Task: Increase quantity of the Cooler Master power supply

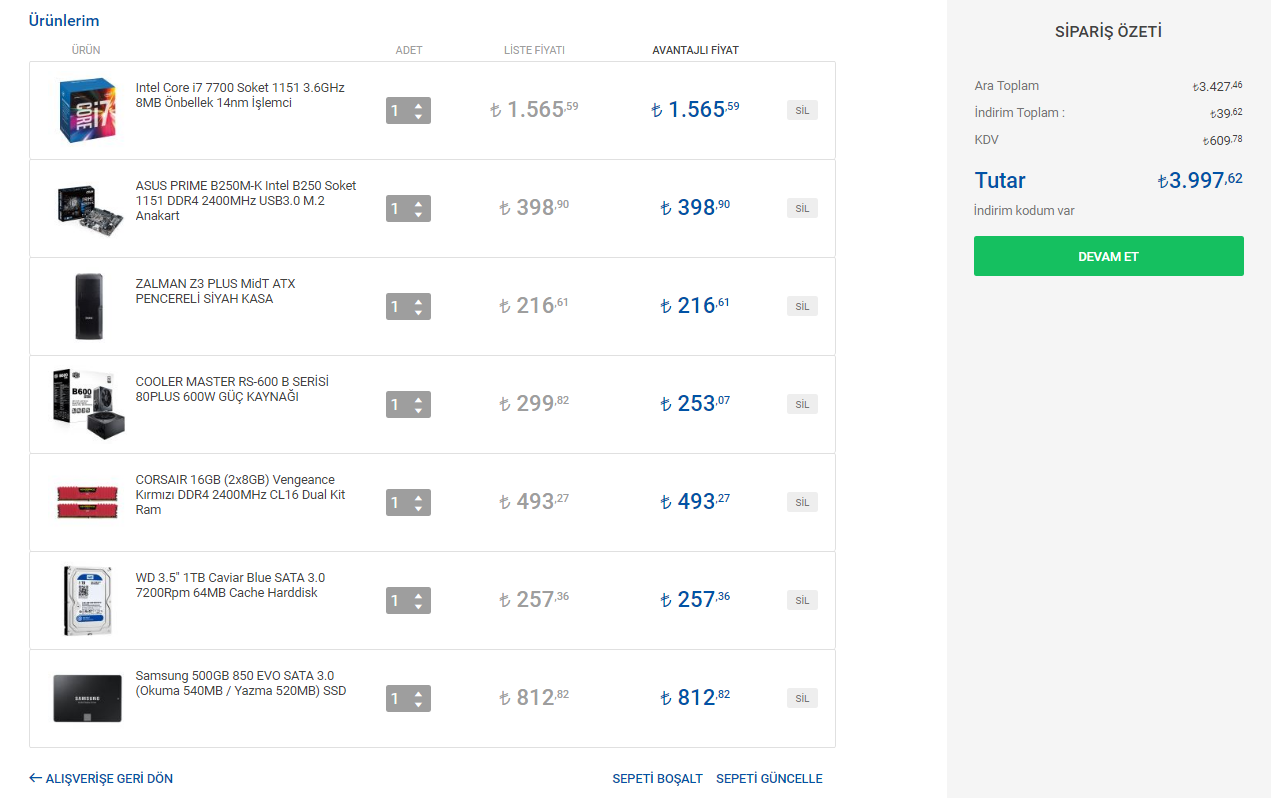Action: pos(418,399)
